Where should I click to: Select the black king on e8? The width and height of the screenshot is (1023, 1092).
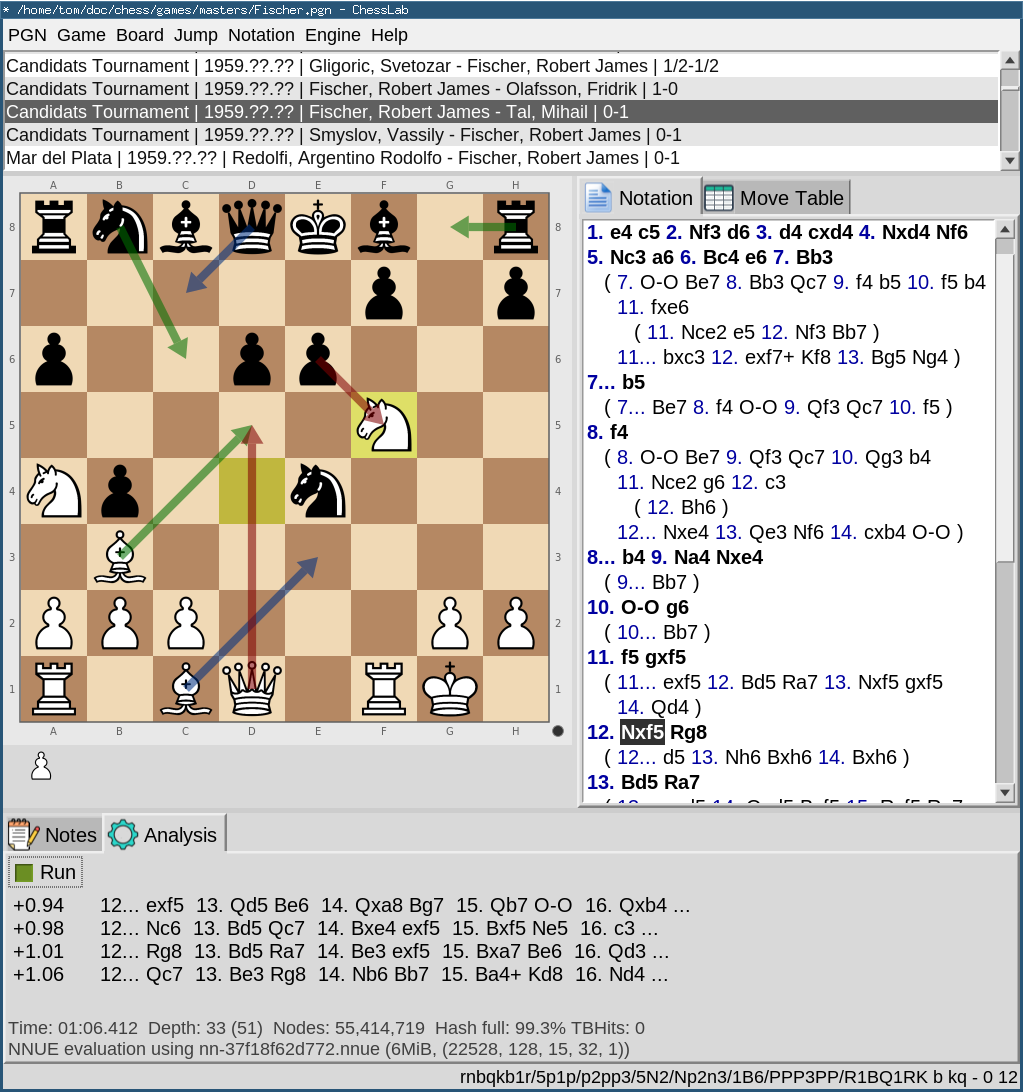[318, 227]
